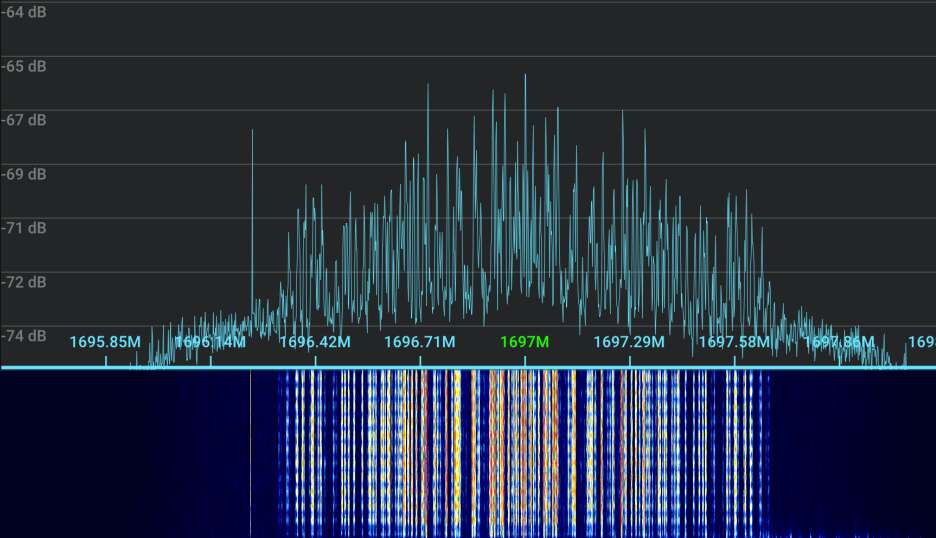Select the 1695.85M frequency marker
936x538 pixels.
[x=105, y=342]
